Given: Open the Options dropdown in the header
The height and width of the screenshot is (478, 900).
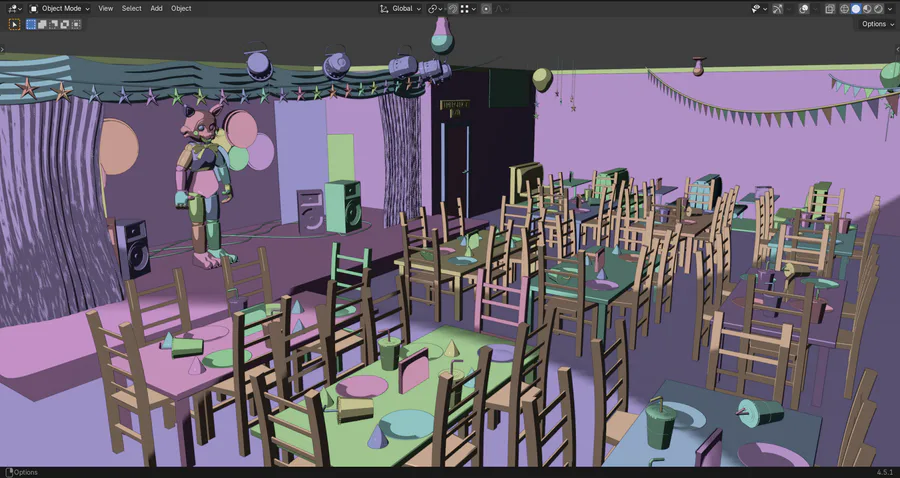Looking at the screenshot, I should 878,24.
